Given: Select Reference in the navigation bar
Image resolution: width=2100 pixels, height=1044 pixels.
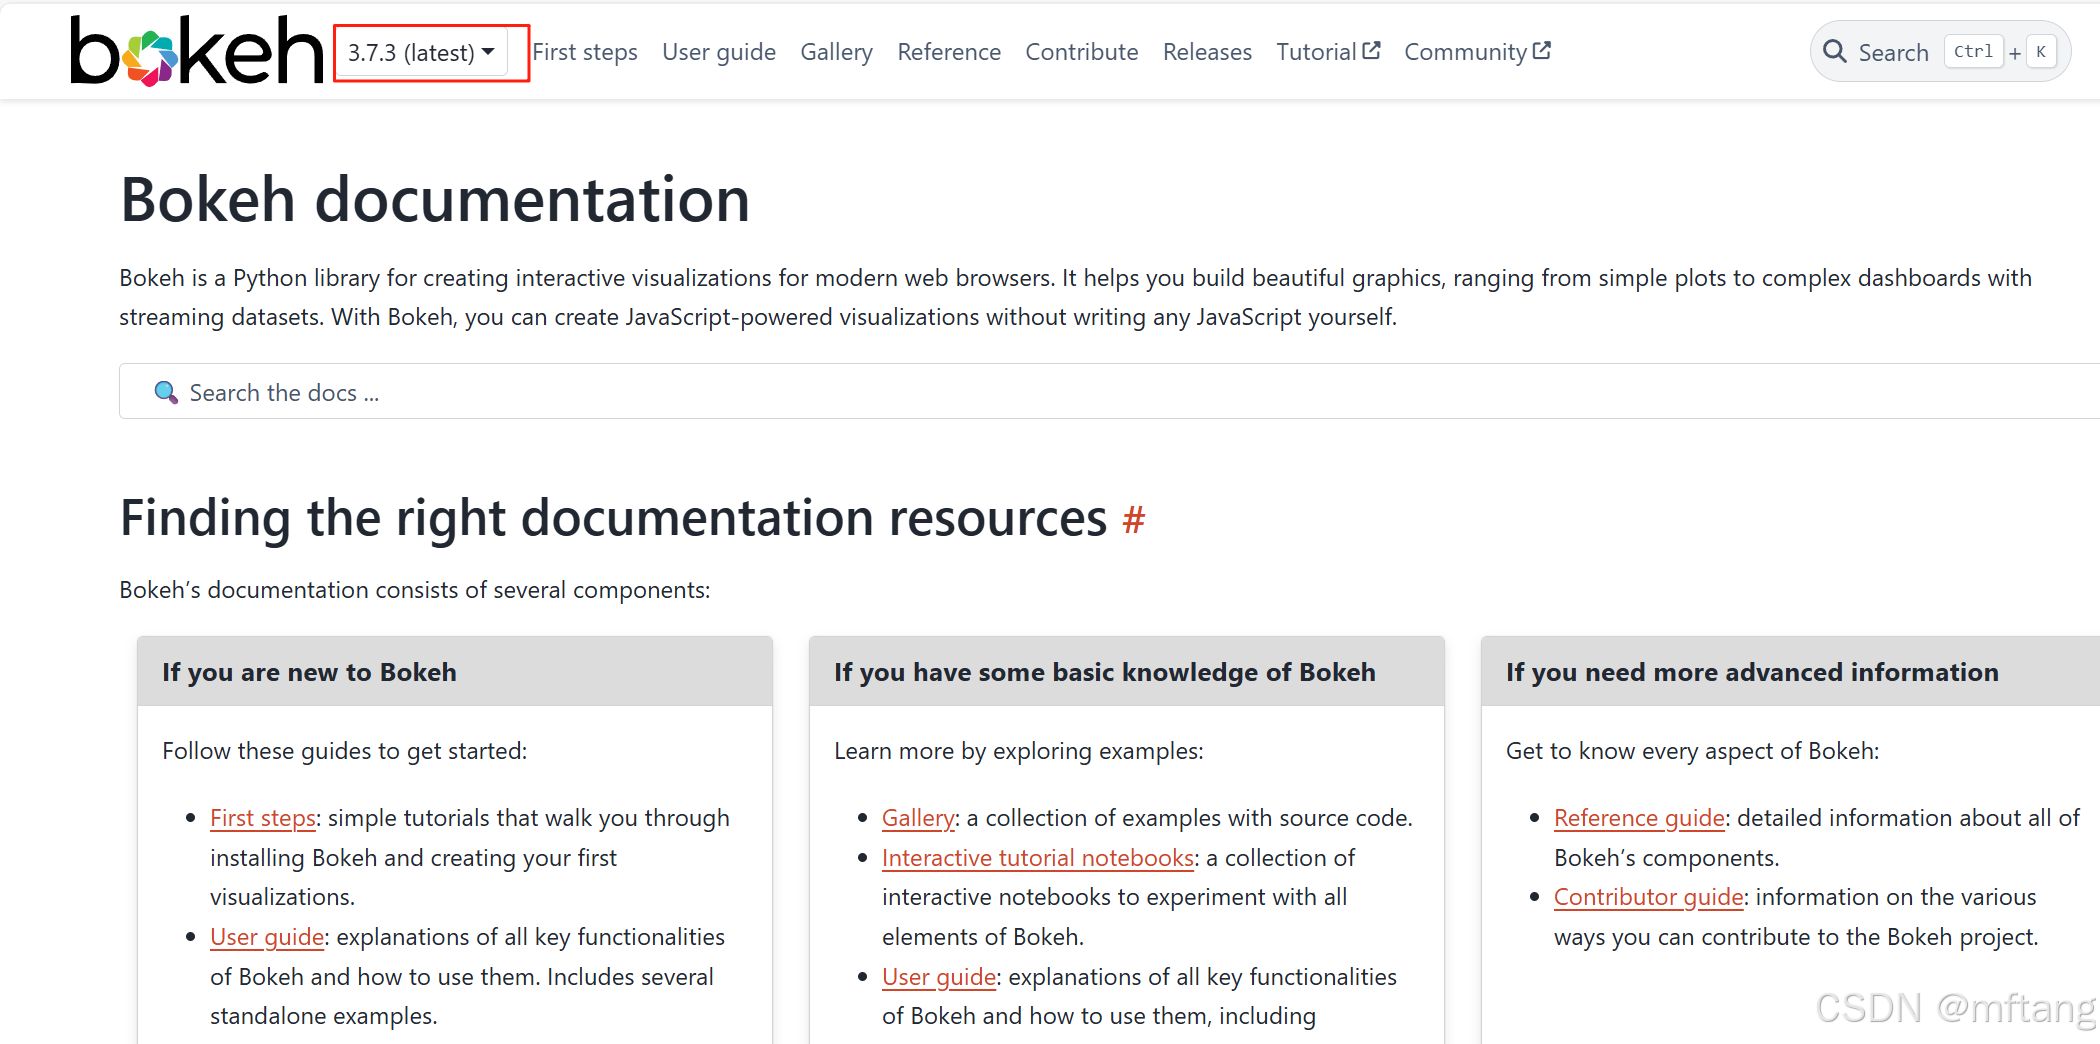Looking at the screenshot, I should point(949,52).
